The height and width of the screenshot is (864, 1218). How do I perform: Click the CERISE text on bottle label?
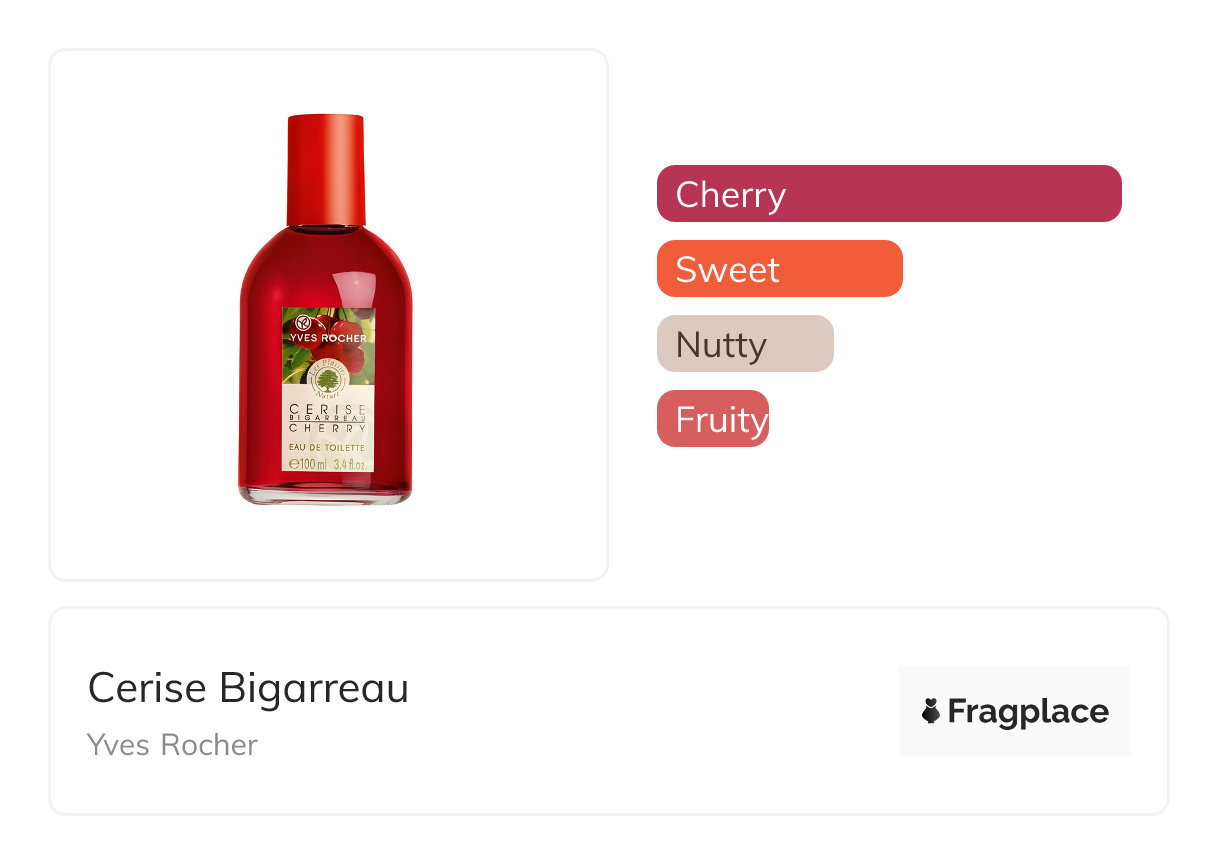(x=327, y=409)
